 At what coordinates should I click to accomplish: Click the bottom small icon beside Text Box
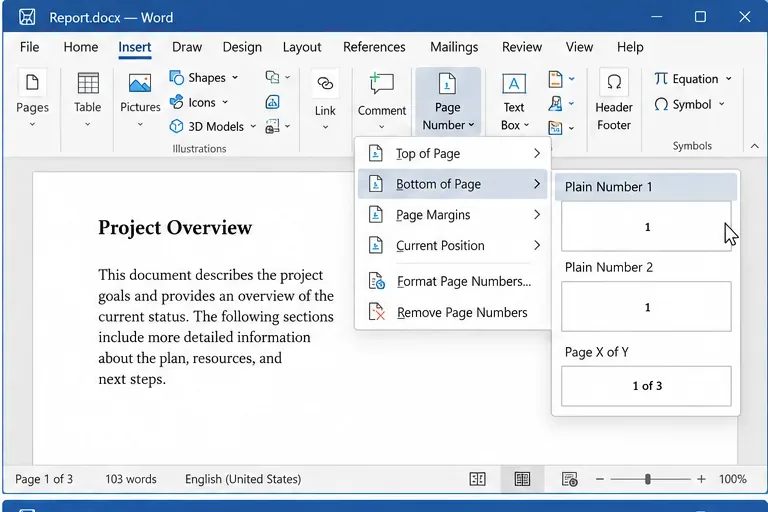tap(555, 128)
